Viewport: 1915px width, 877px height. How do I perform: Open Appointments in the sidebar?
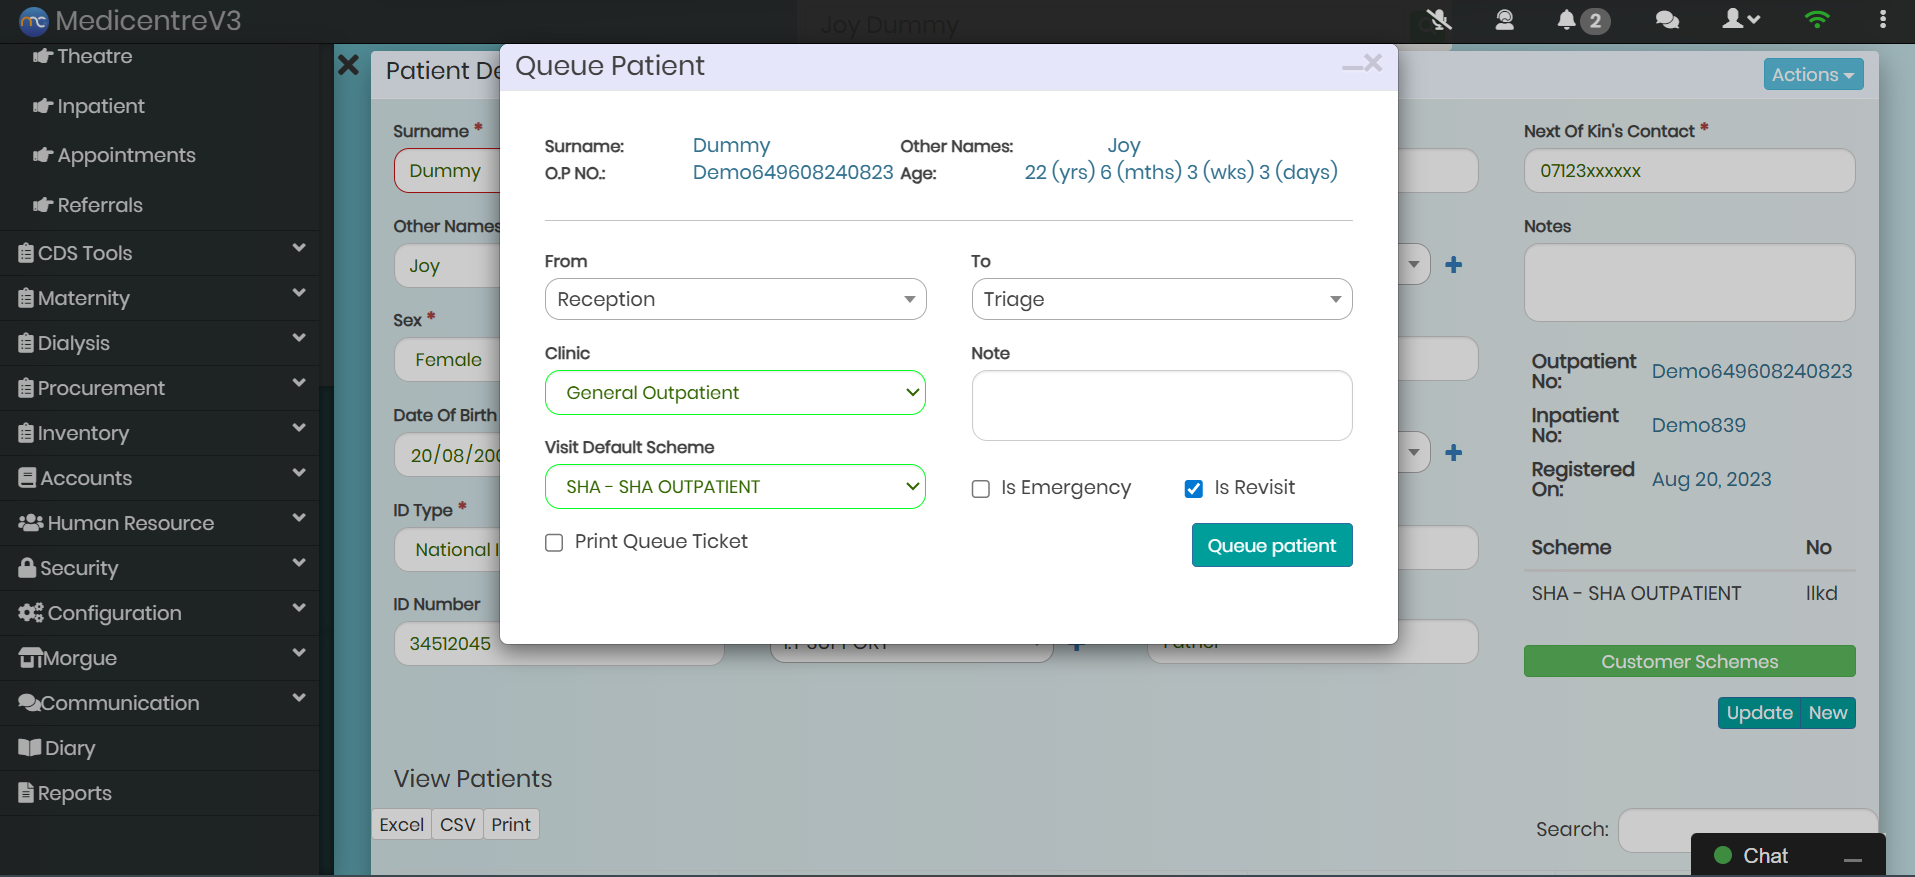(126, 155)
